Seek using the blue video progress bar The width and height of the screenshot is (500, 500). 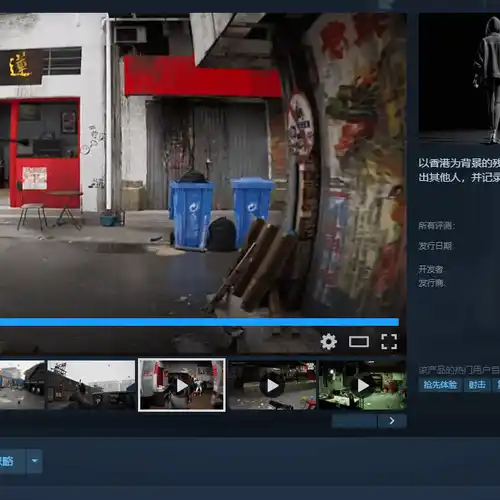tap(199, 322)
